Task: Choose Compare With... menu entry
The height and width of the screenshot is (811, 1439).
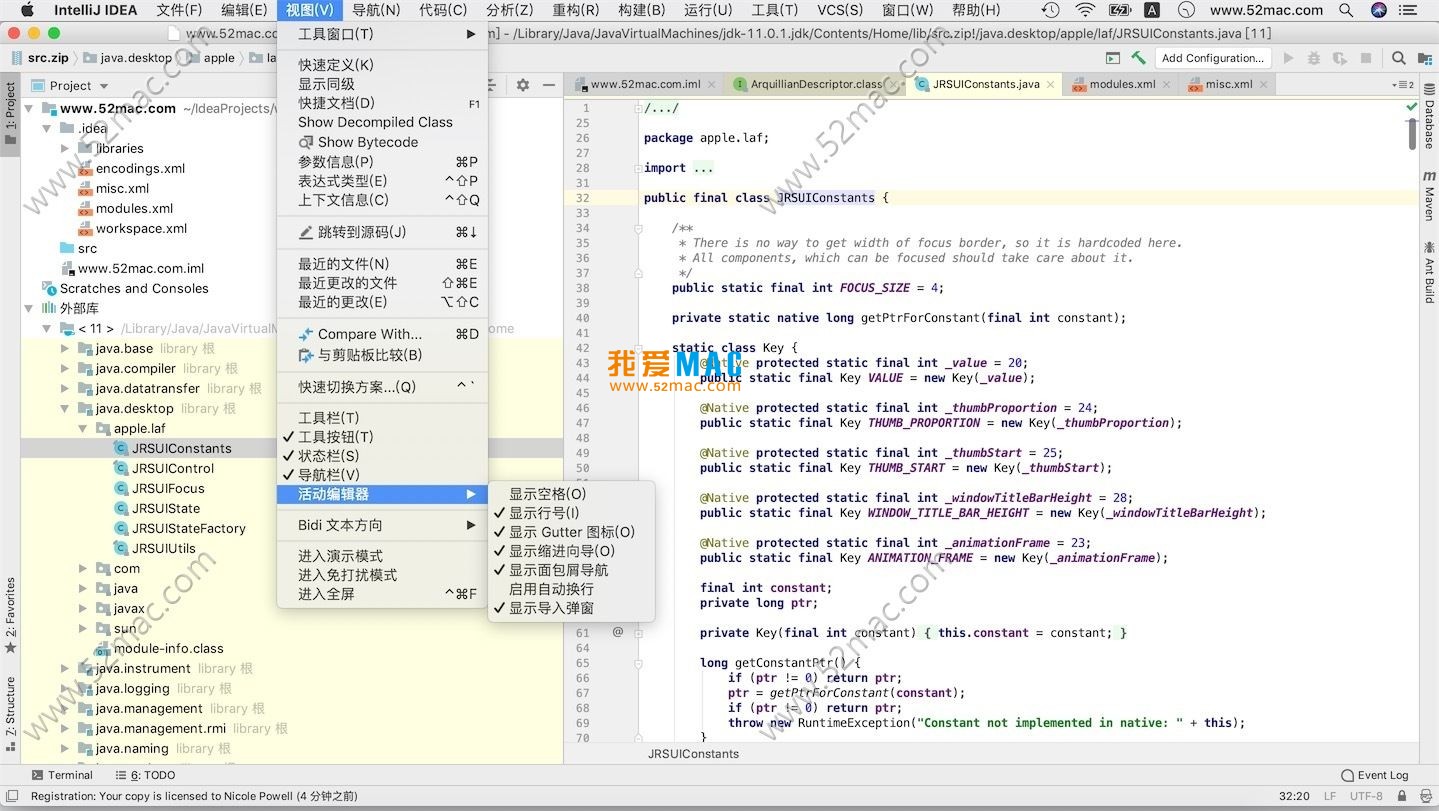Action: [x=382, y=334]
